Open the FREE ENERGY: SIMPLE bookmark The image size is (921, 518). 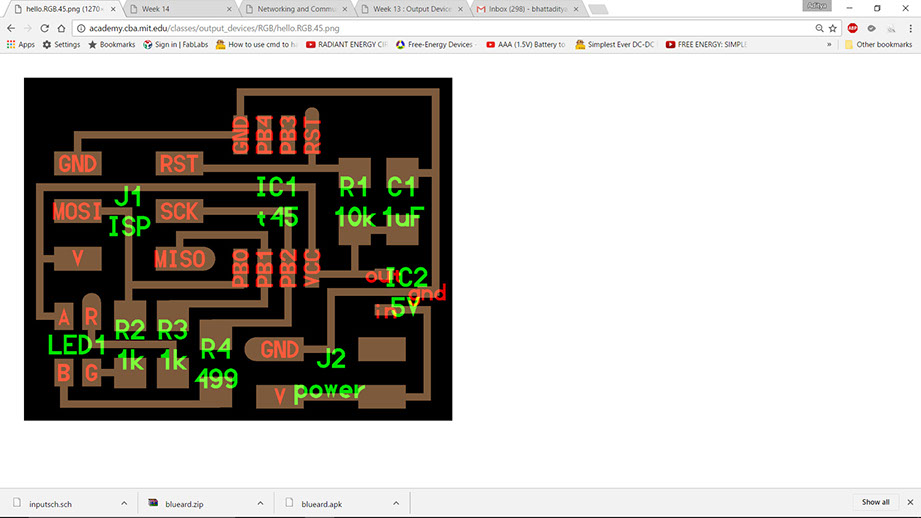coord(706,45)
